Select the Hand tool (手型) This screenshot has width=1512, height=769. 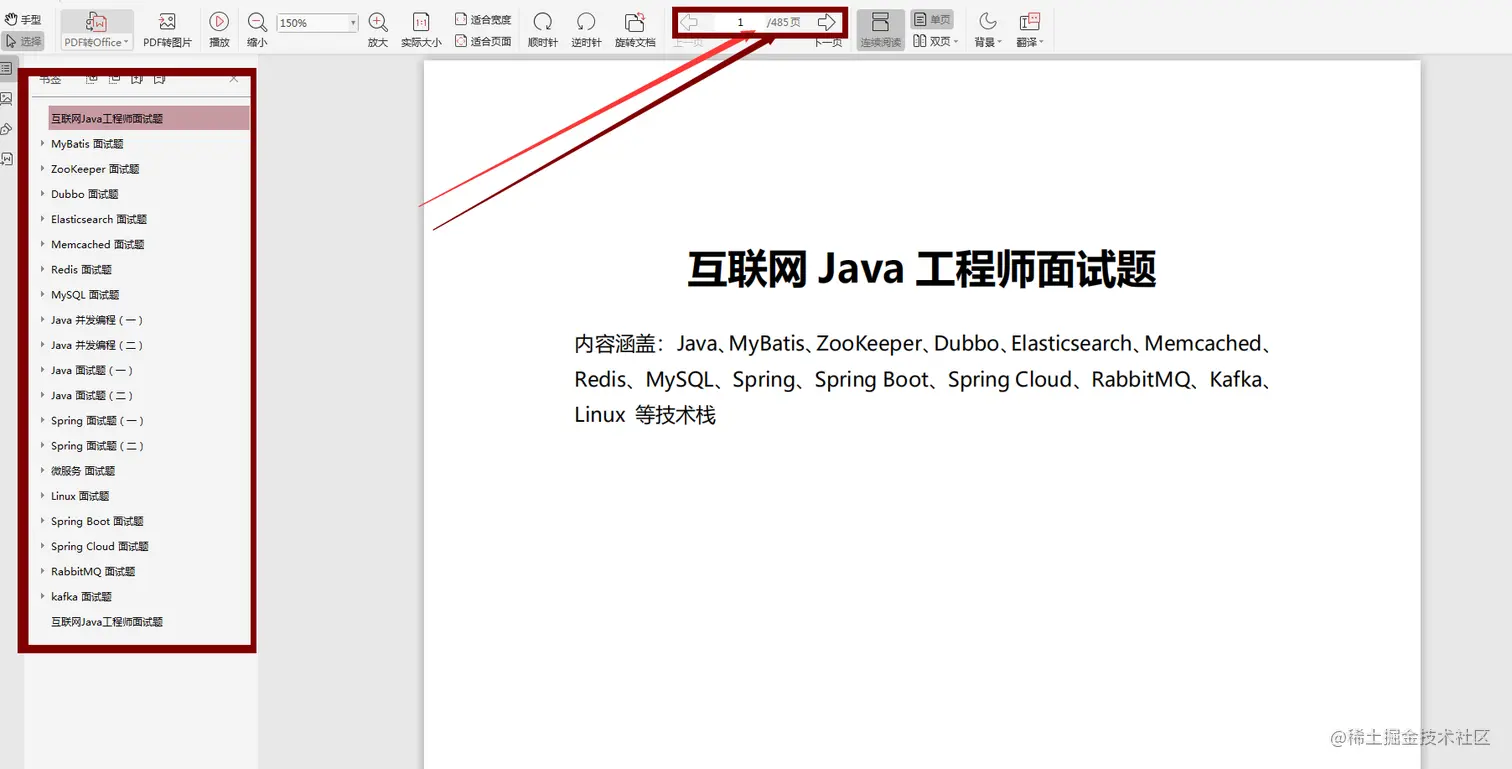coord(22,18)
